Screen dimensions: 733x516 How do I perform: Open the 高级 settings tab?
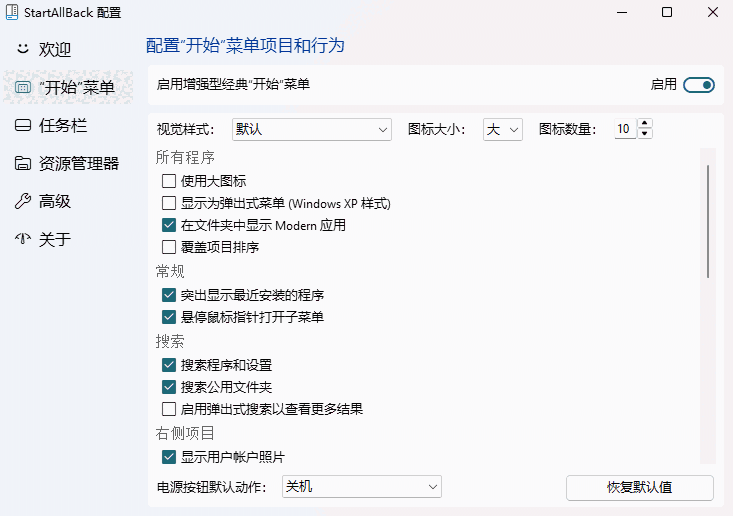(55, 201)
